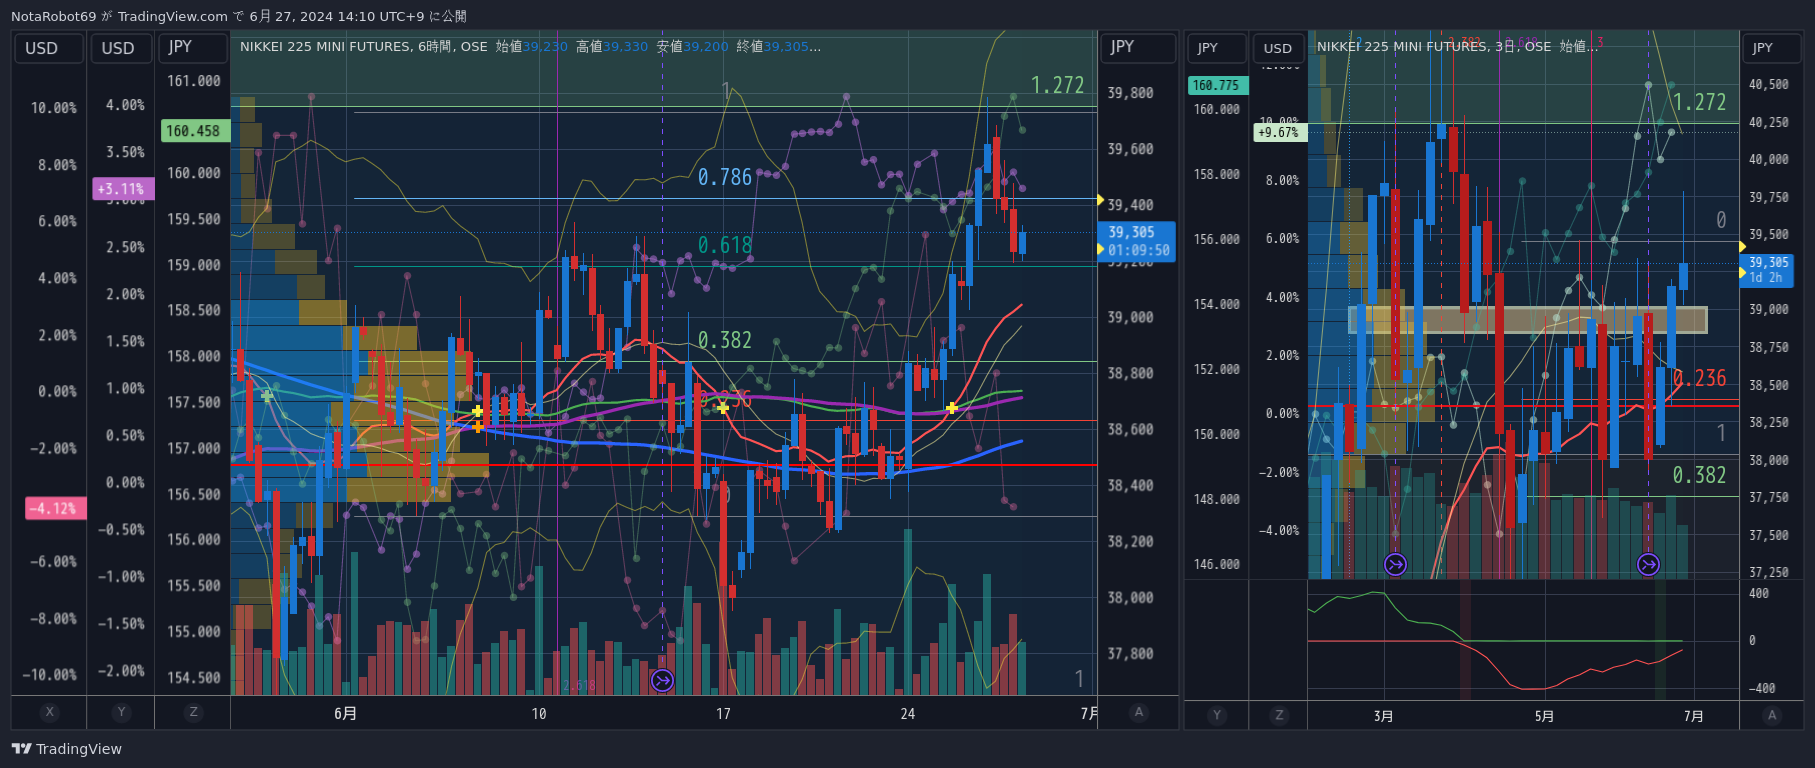The image size is (1815, 768).
Task: Open the second USD scale dropdown, left chart
Action: pyautogui.click(x=121, y=48)
